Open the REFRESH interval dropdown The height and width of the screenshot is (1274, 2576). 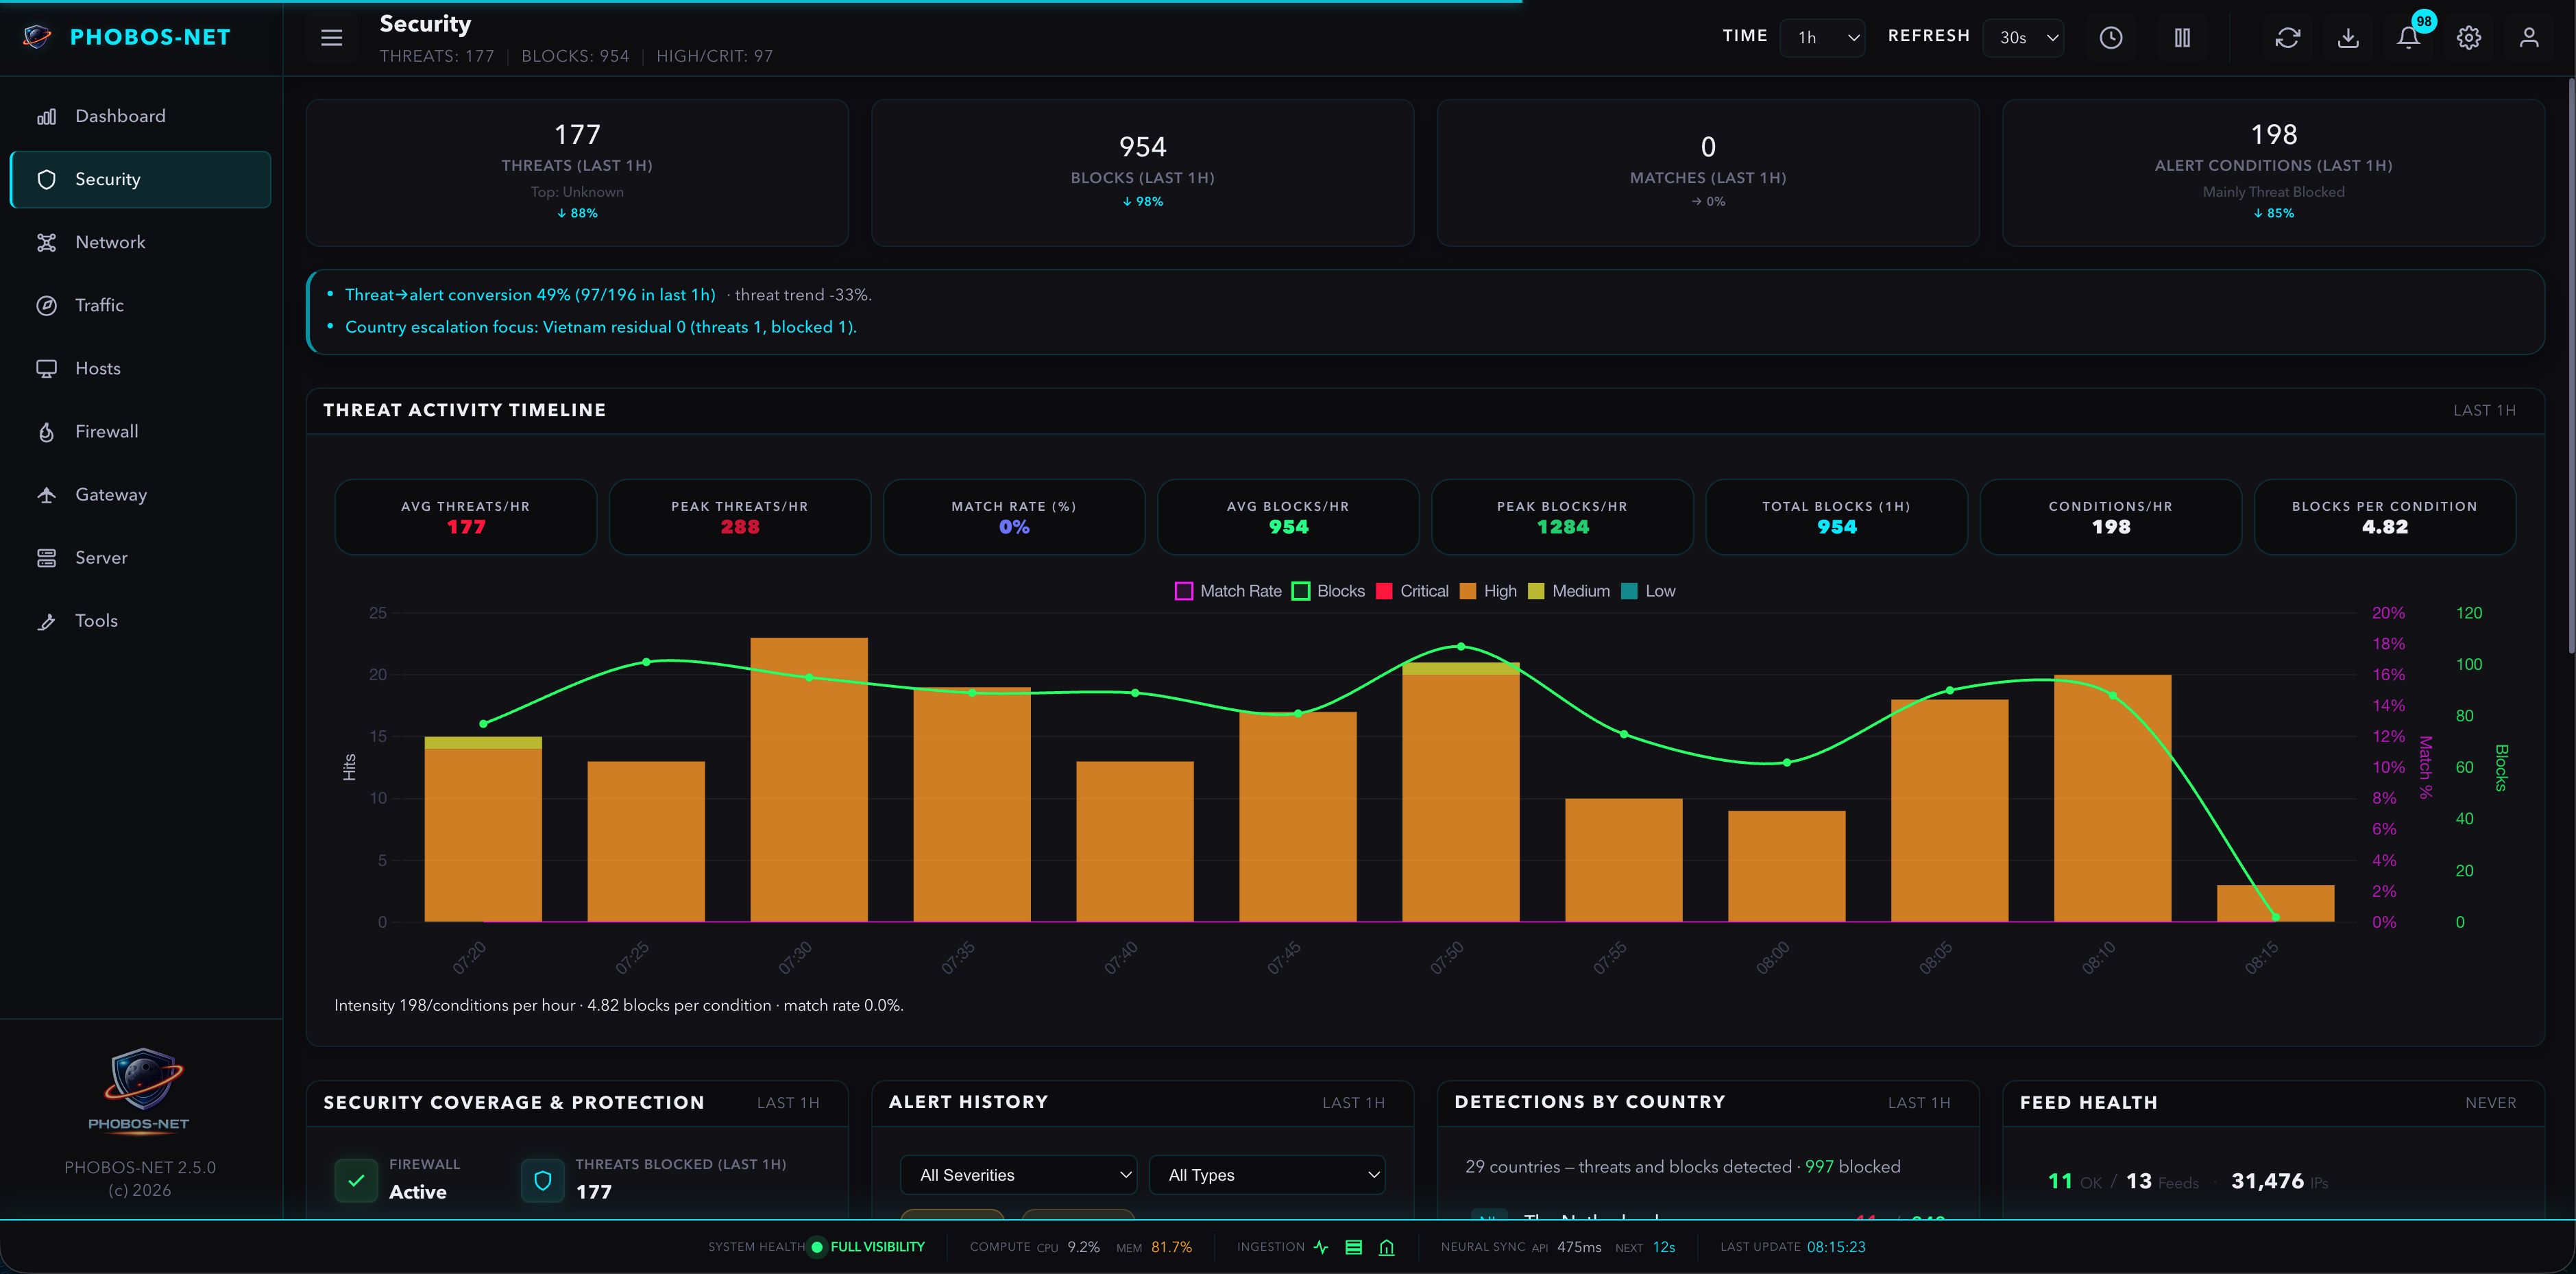pos(2023,38)
